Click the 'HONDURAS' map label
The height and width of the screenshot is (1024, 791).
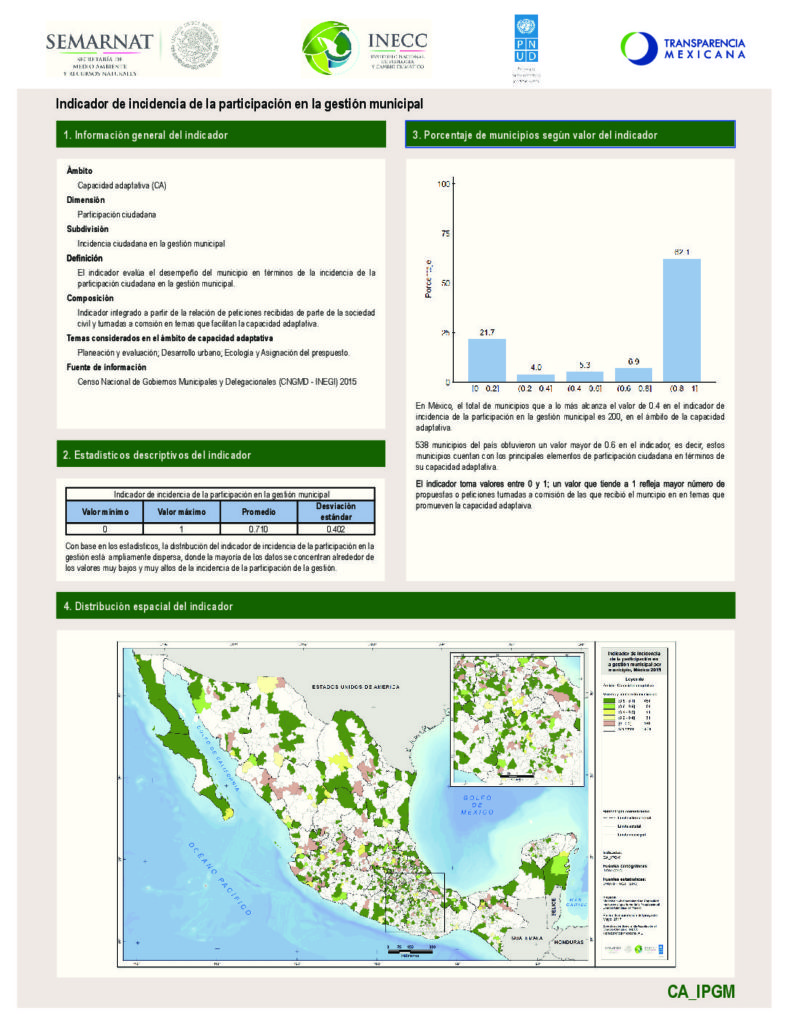pos(568,942)
